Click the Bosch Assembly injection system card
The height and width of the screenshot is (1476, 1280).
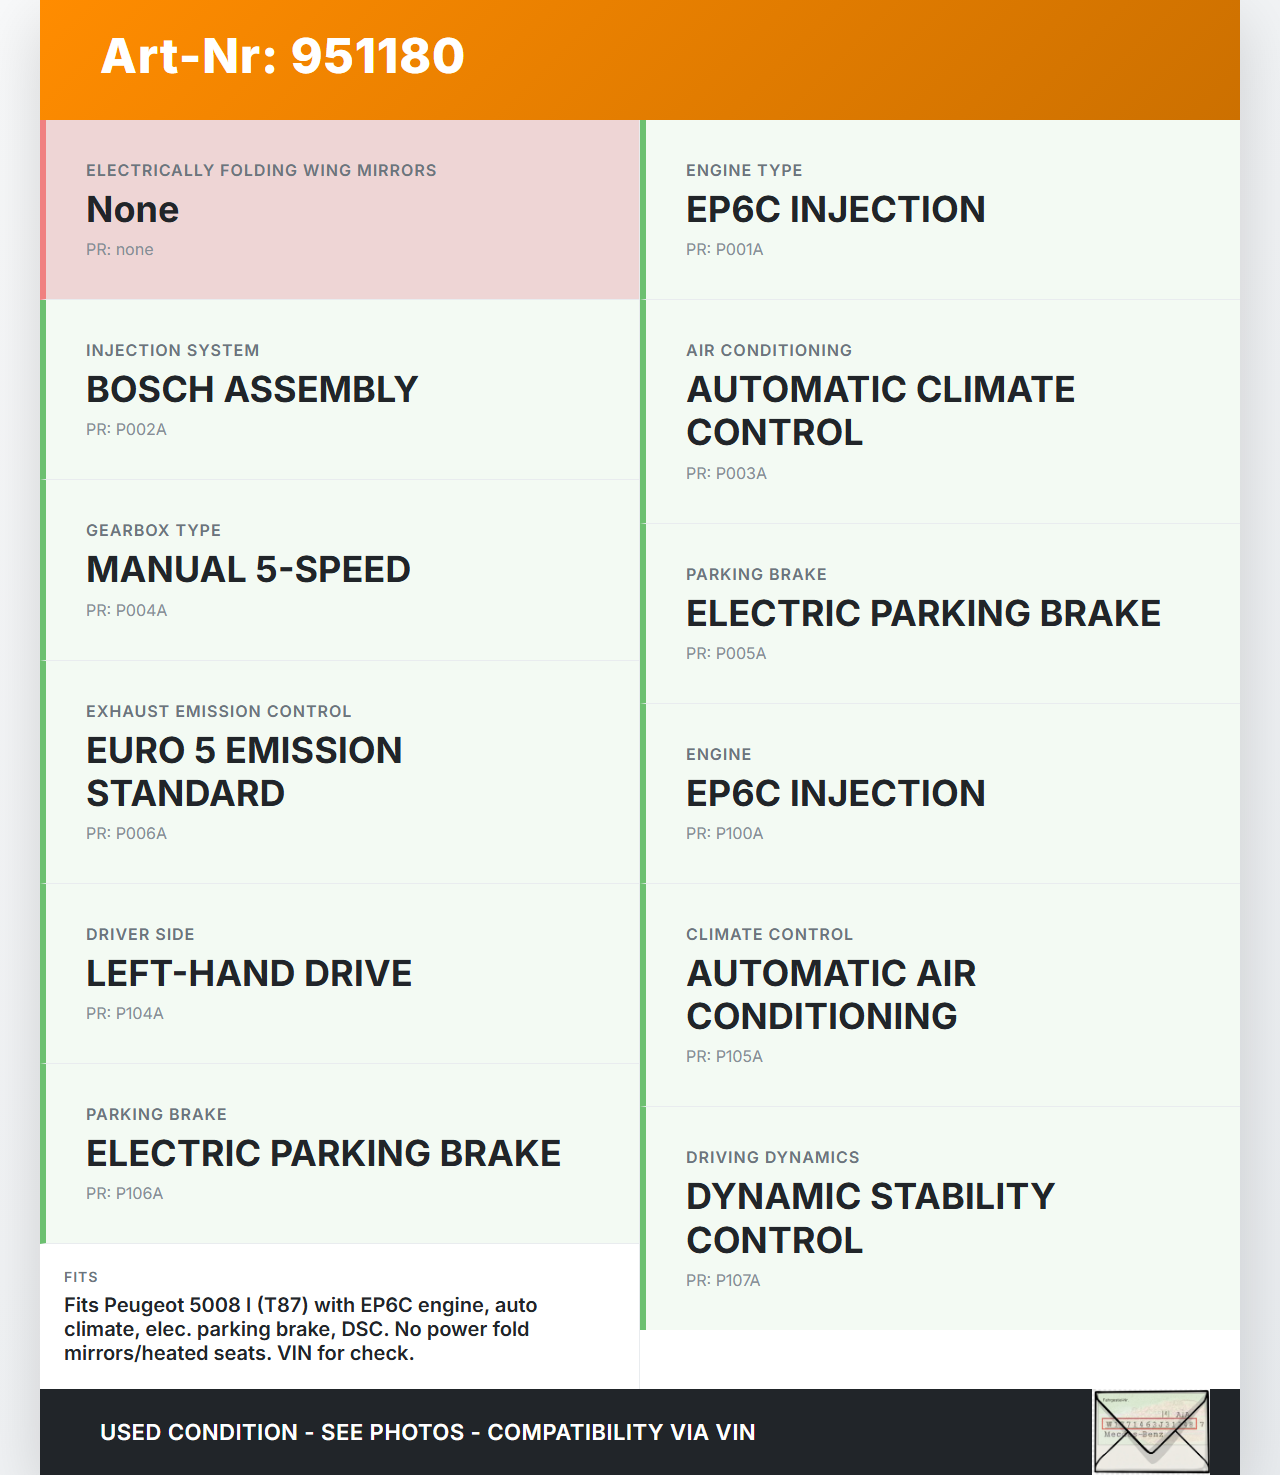pos(342,390)
